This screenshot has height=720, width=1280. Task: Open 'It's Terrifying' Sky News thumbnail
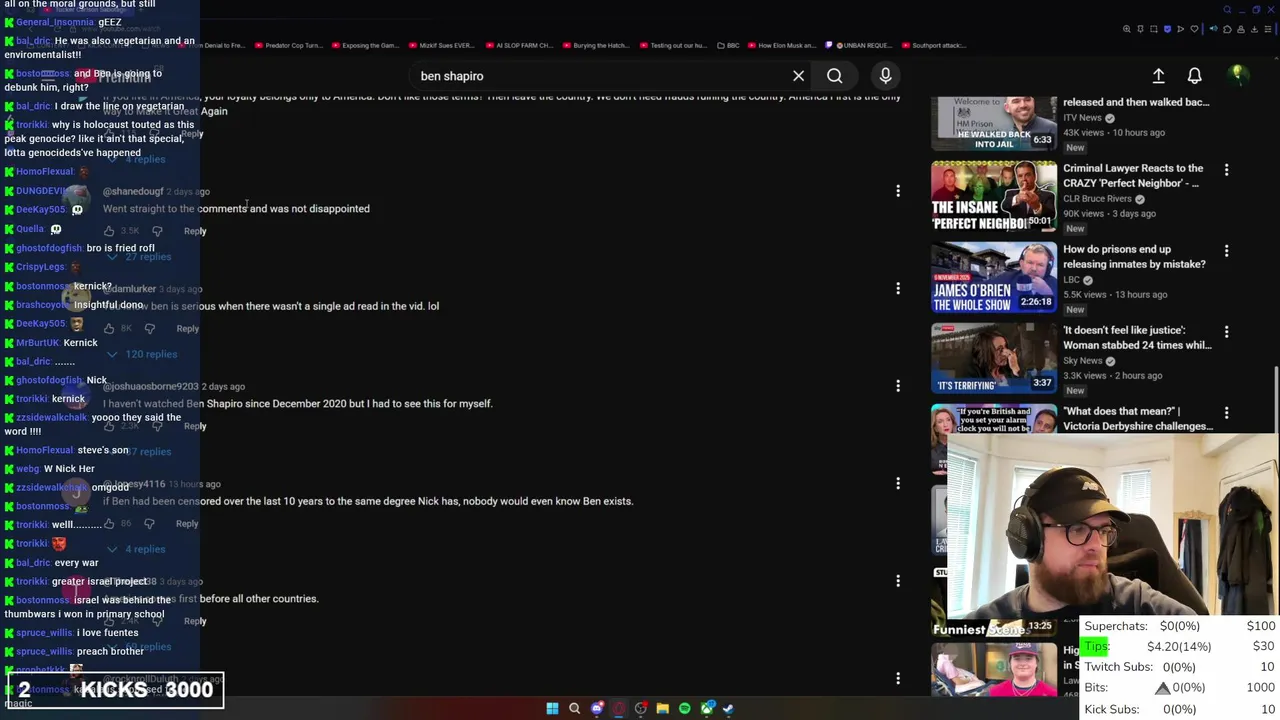(x=994, y=358)
